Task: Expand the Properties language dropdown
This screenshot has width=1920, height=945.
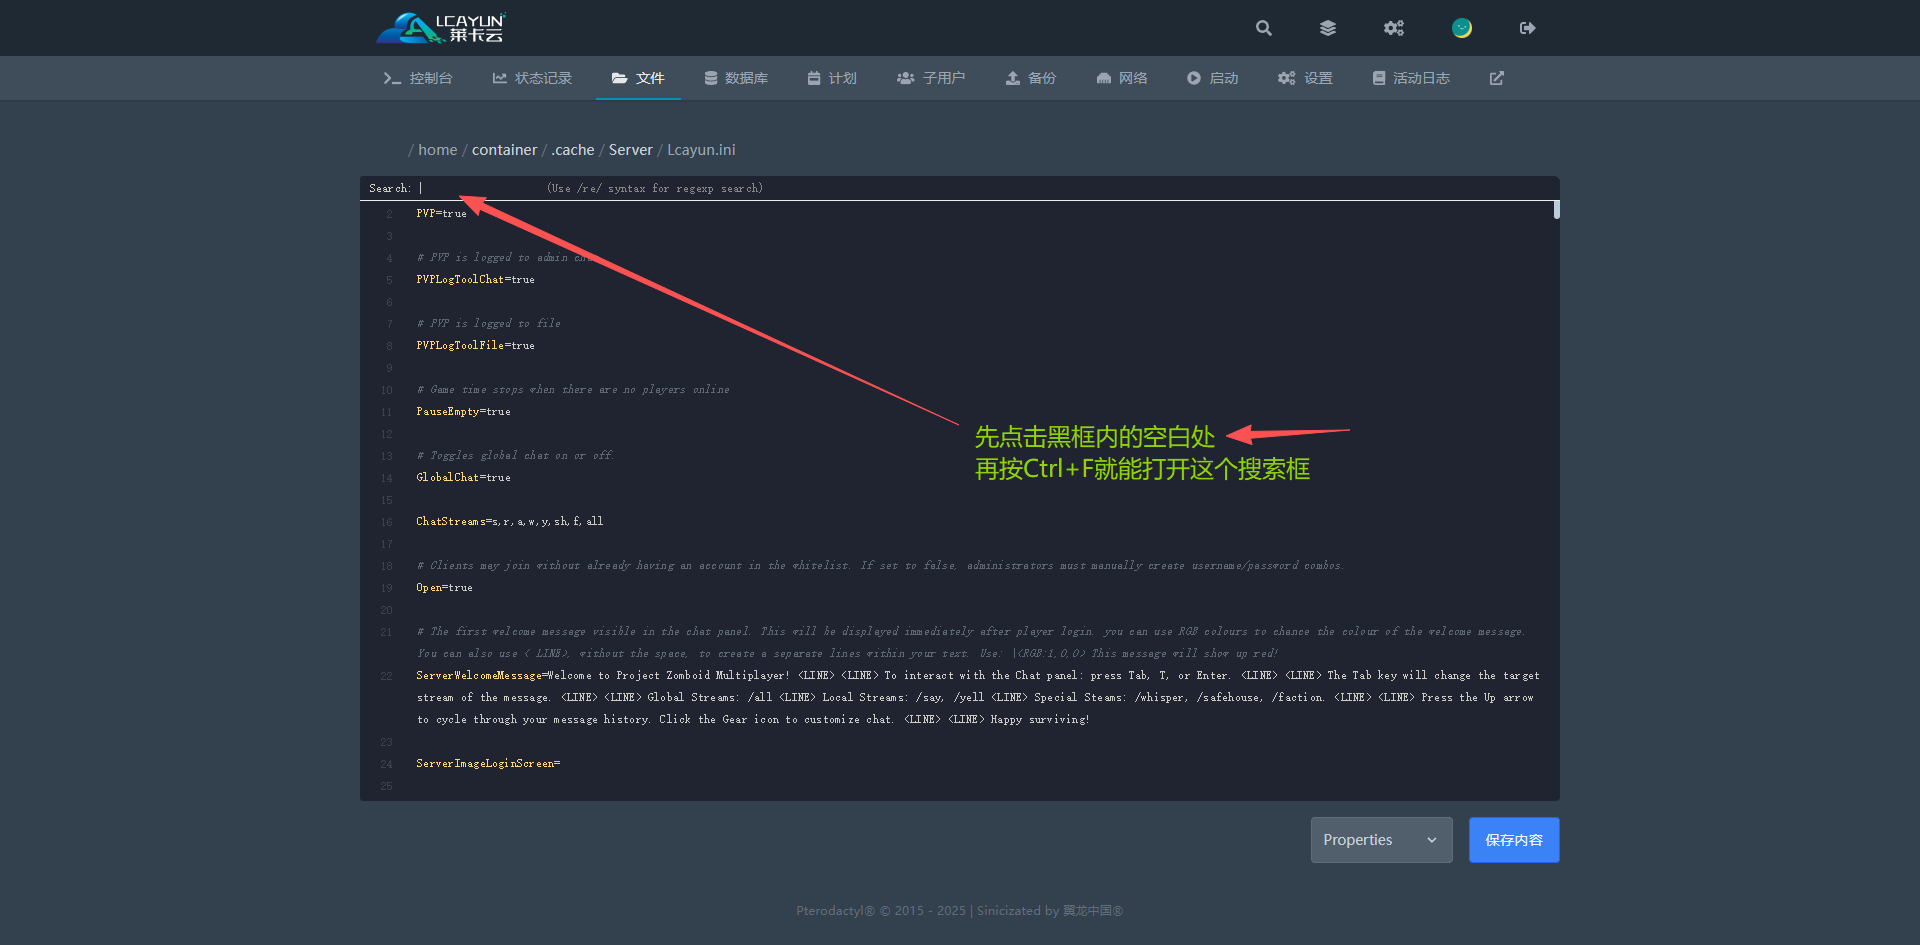Action: coord(1381,840)
